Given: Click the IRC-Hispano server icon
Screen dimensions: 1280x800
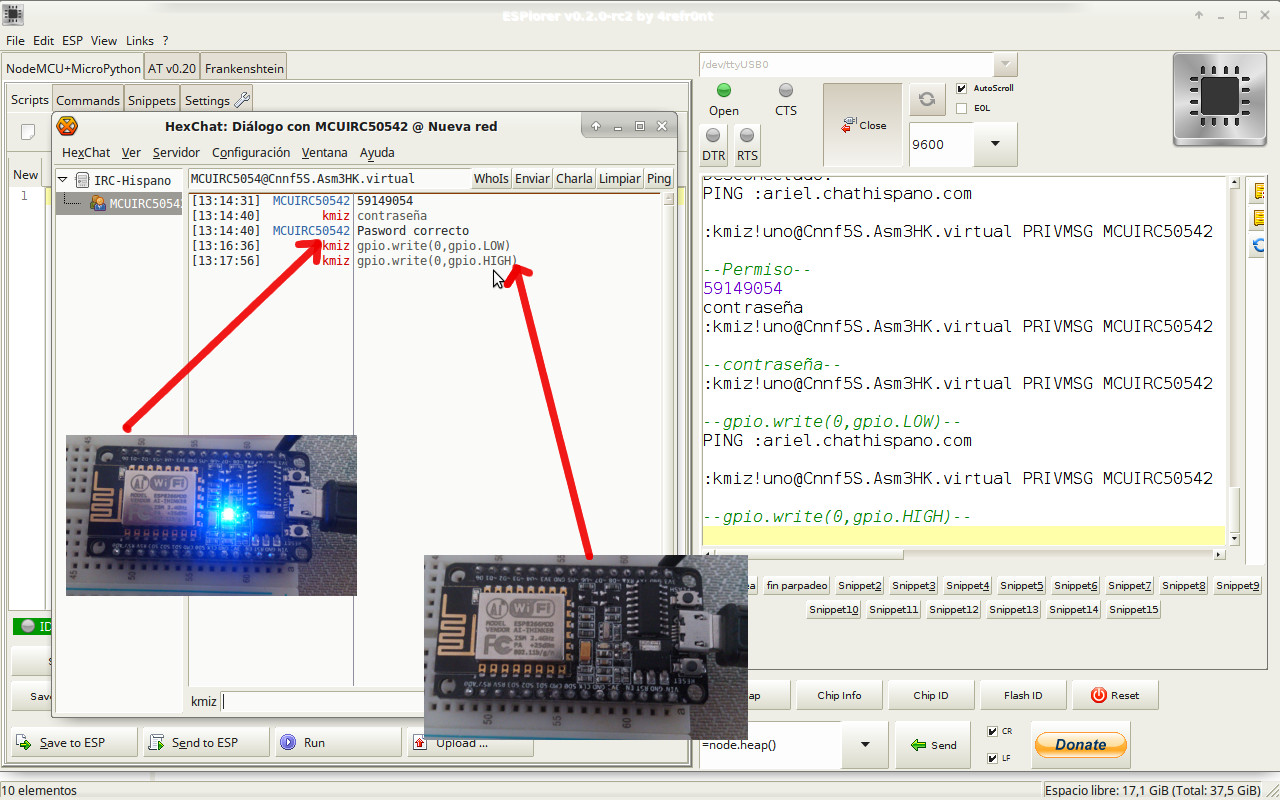Looking at the screenshot, I should click(82, 180).
